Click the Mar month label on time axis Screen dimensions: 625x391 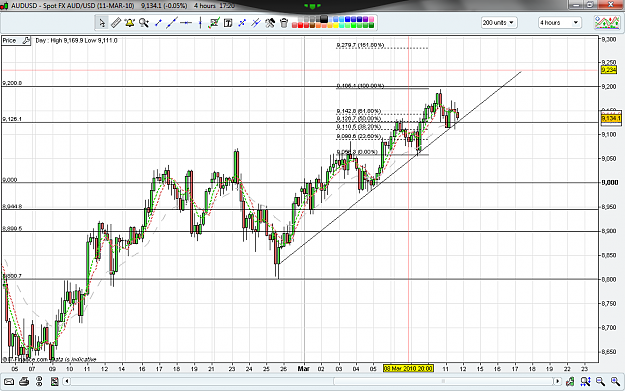pyautogui.click(x=303, y=369)
